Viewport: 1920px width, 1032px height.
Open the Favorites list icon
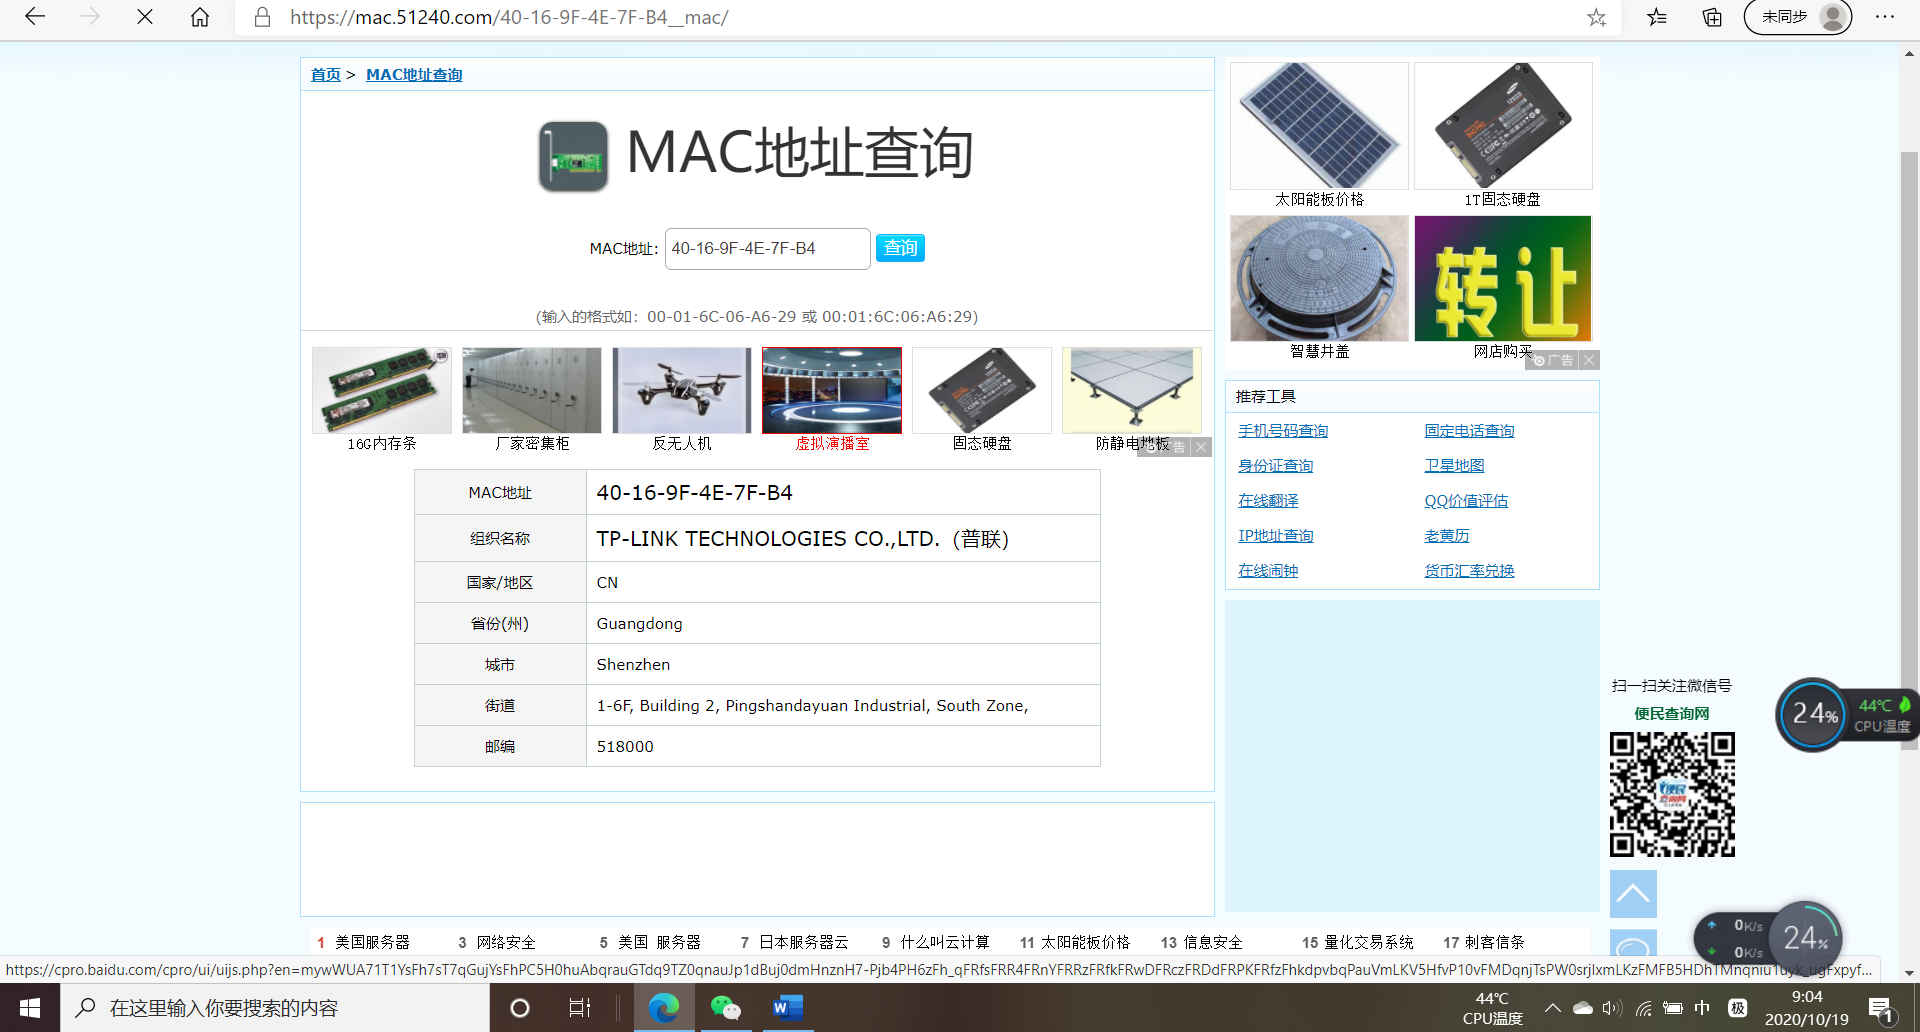[x=1657, y=17]
